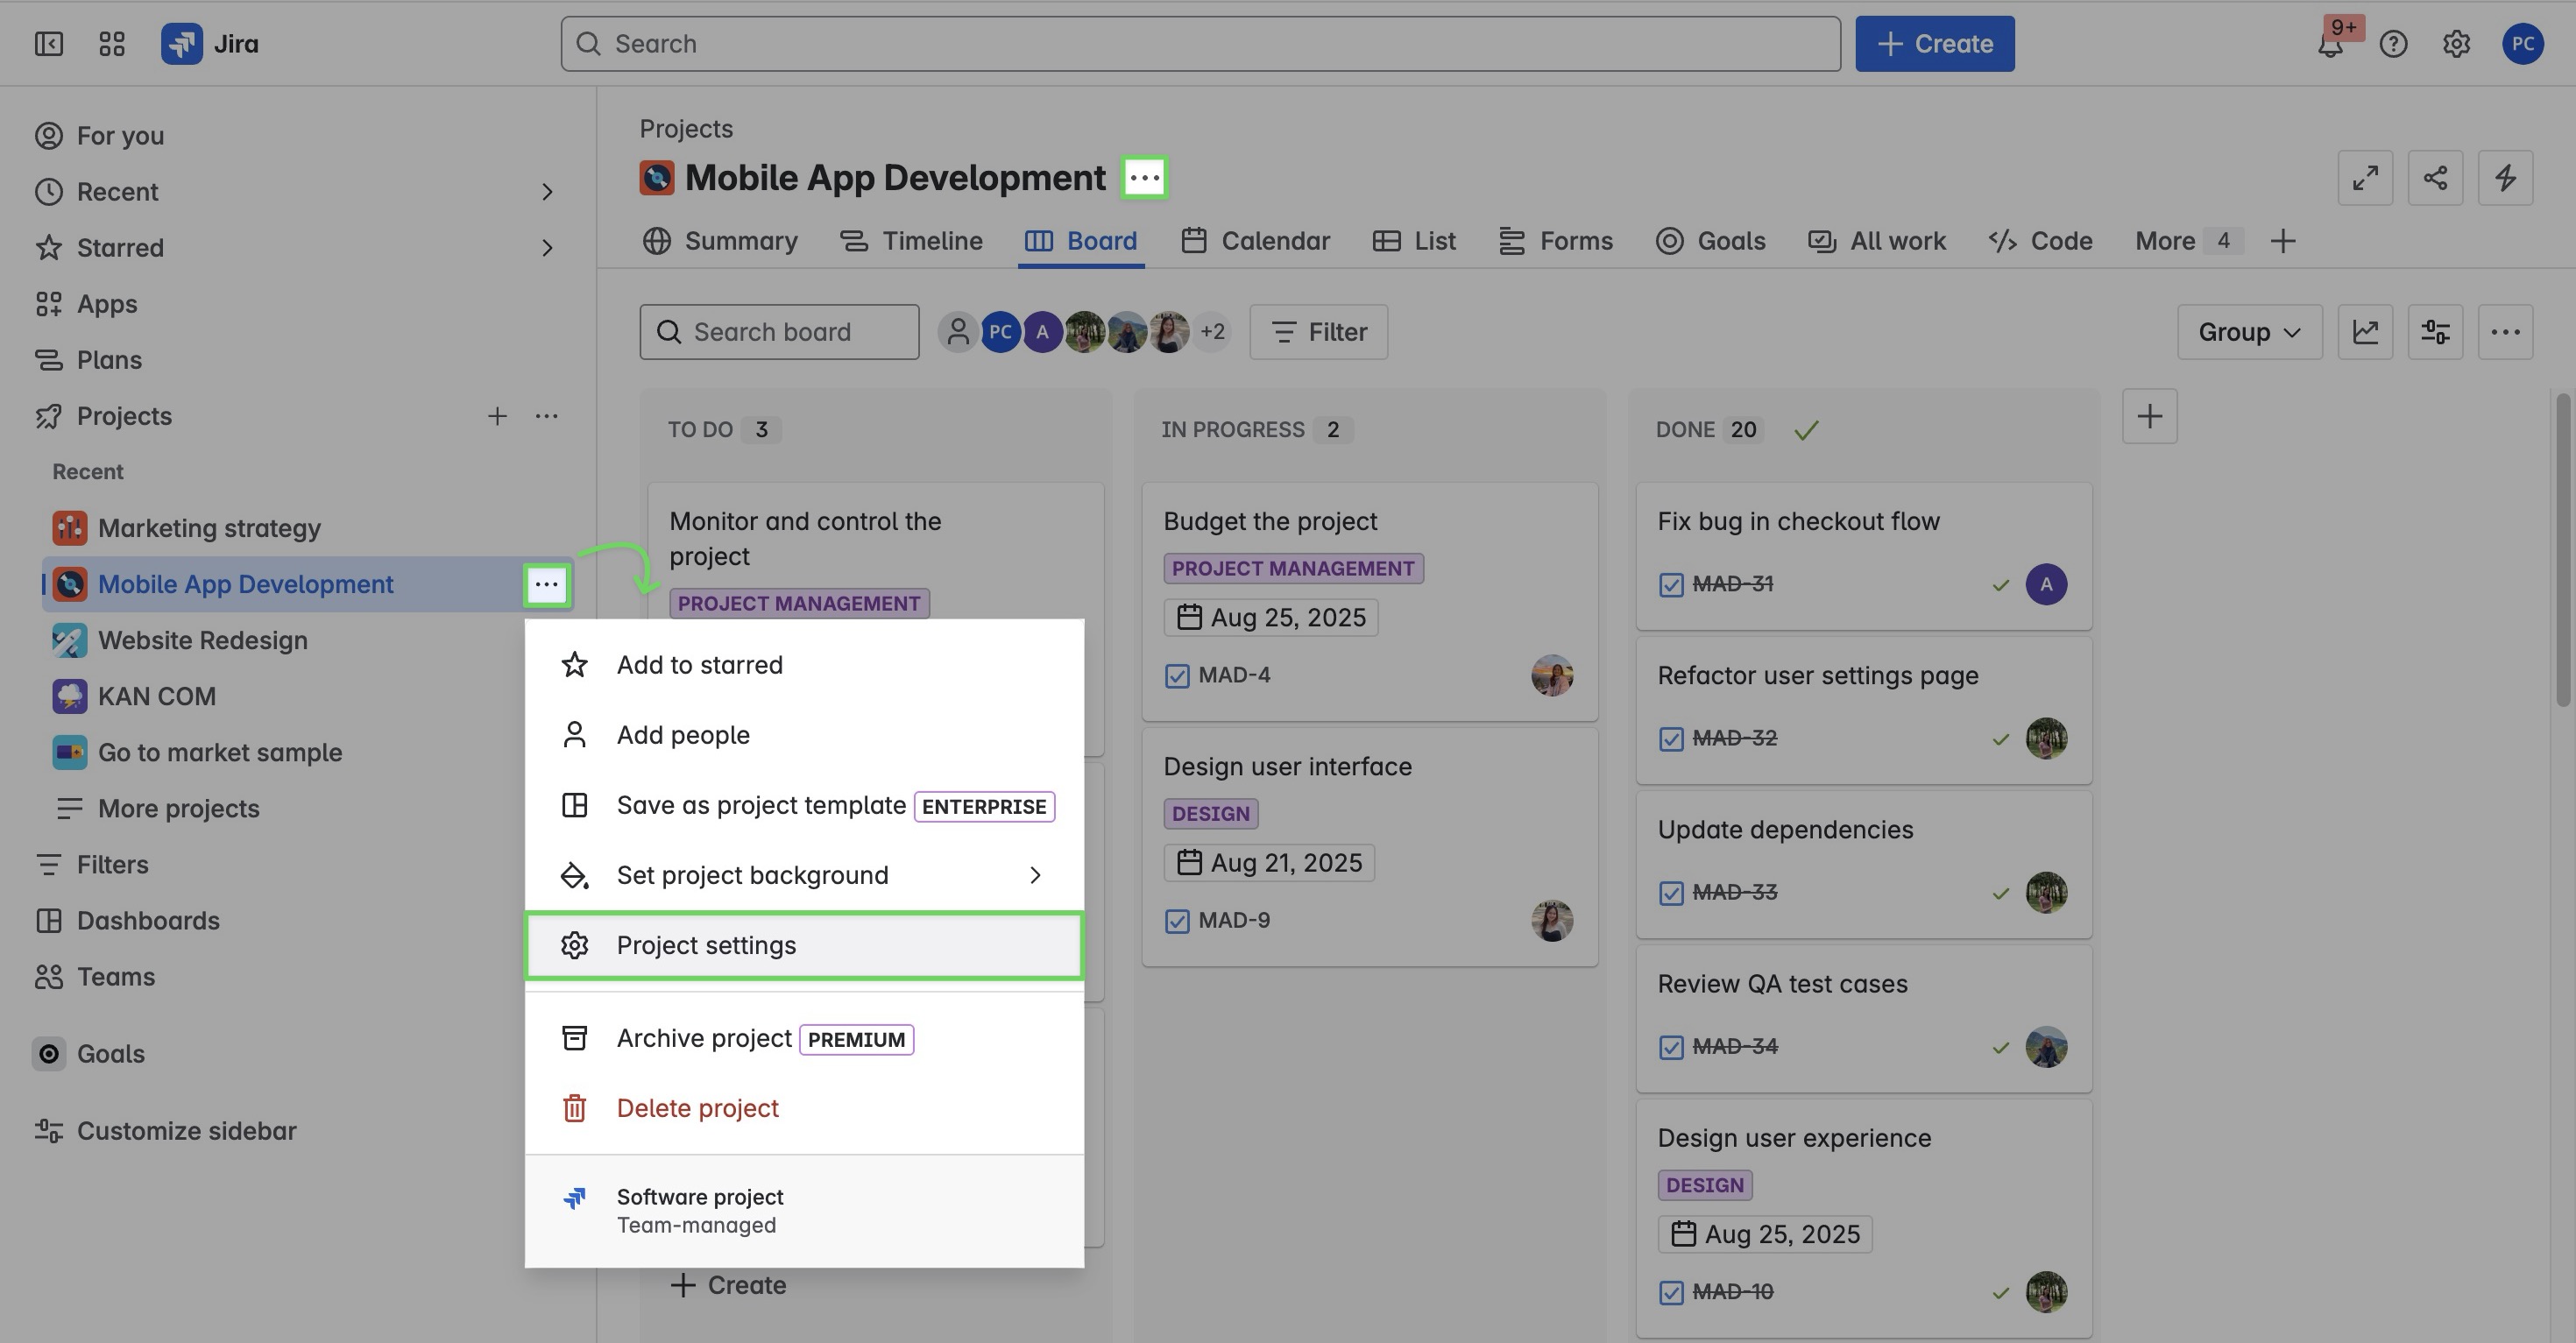Click MAD-4 task type checkbox icon
The height and width of the screenshot is (1343, 2576).
coord(1177,676)
